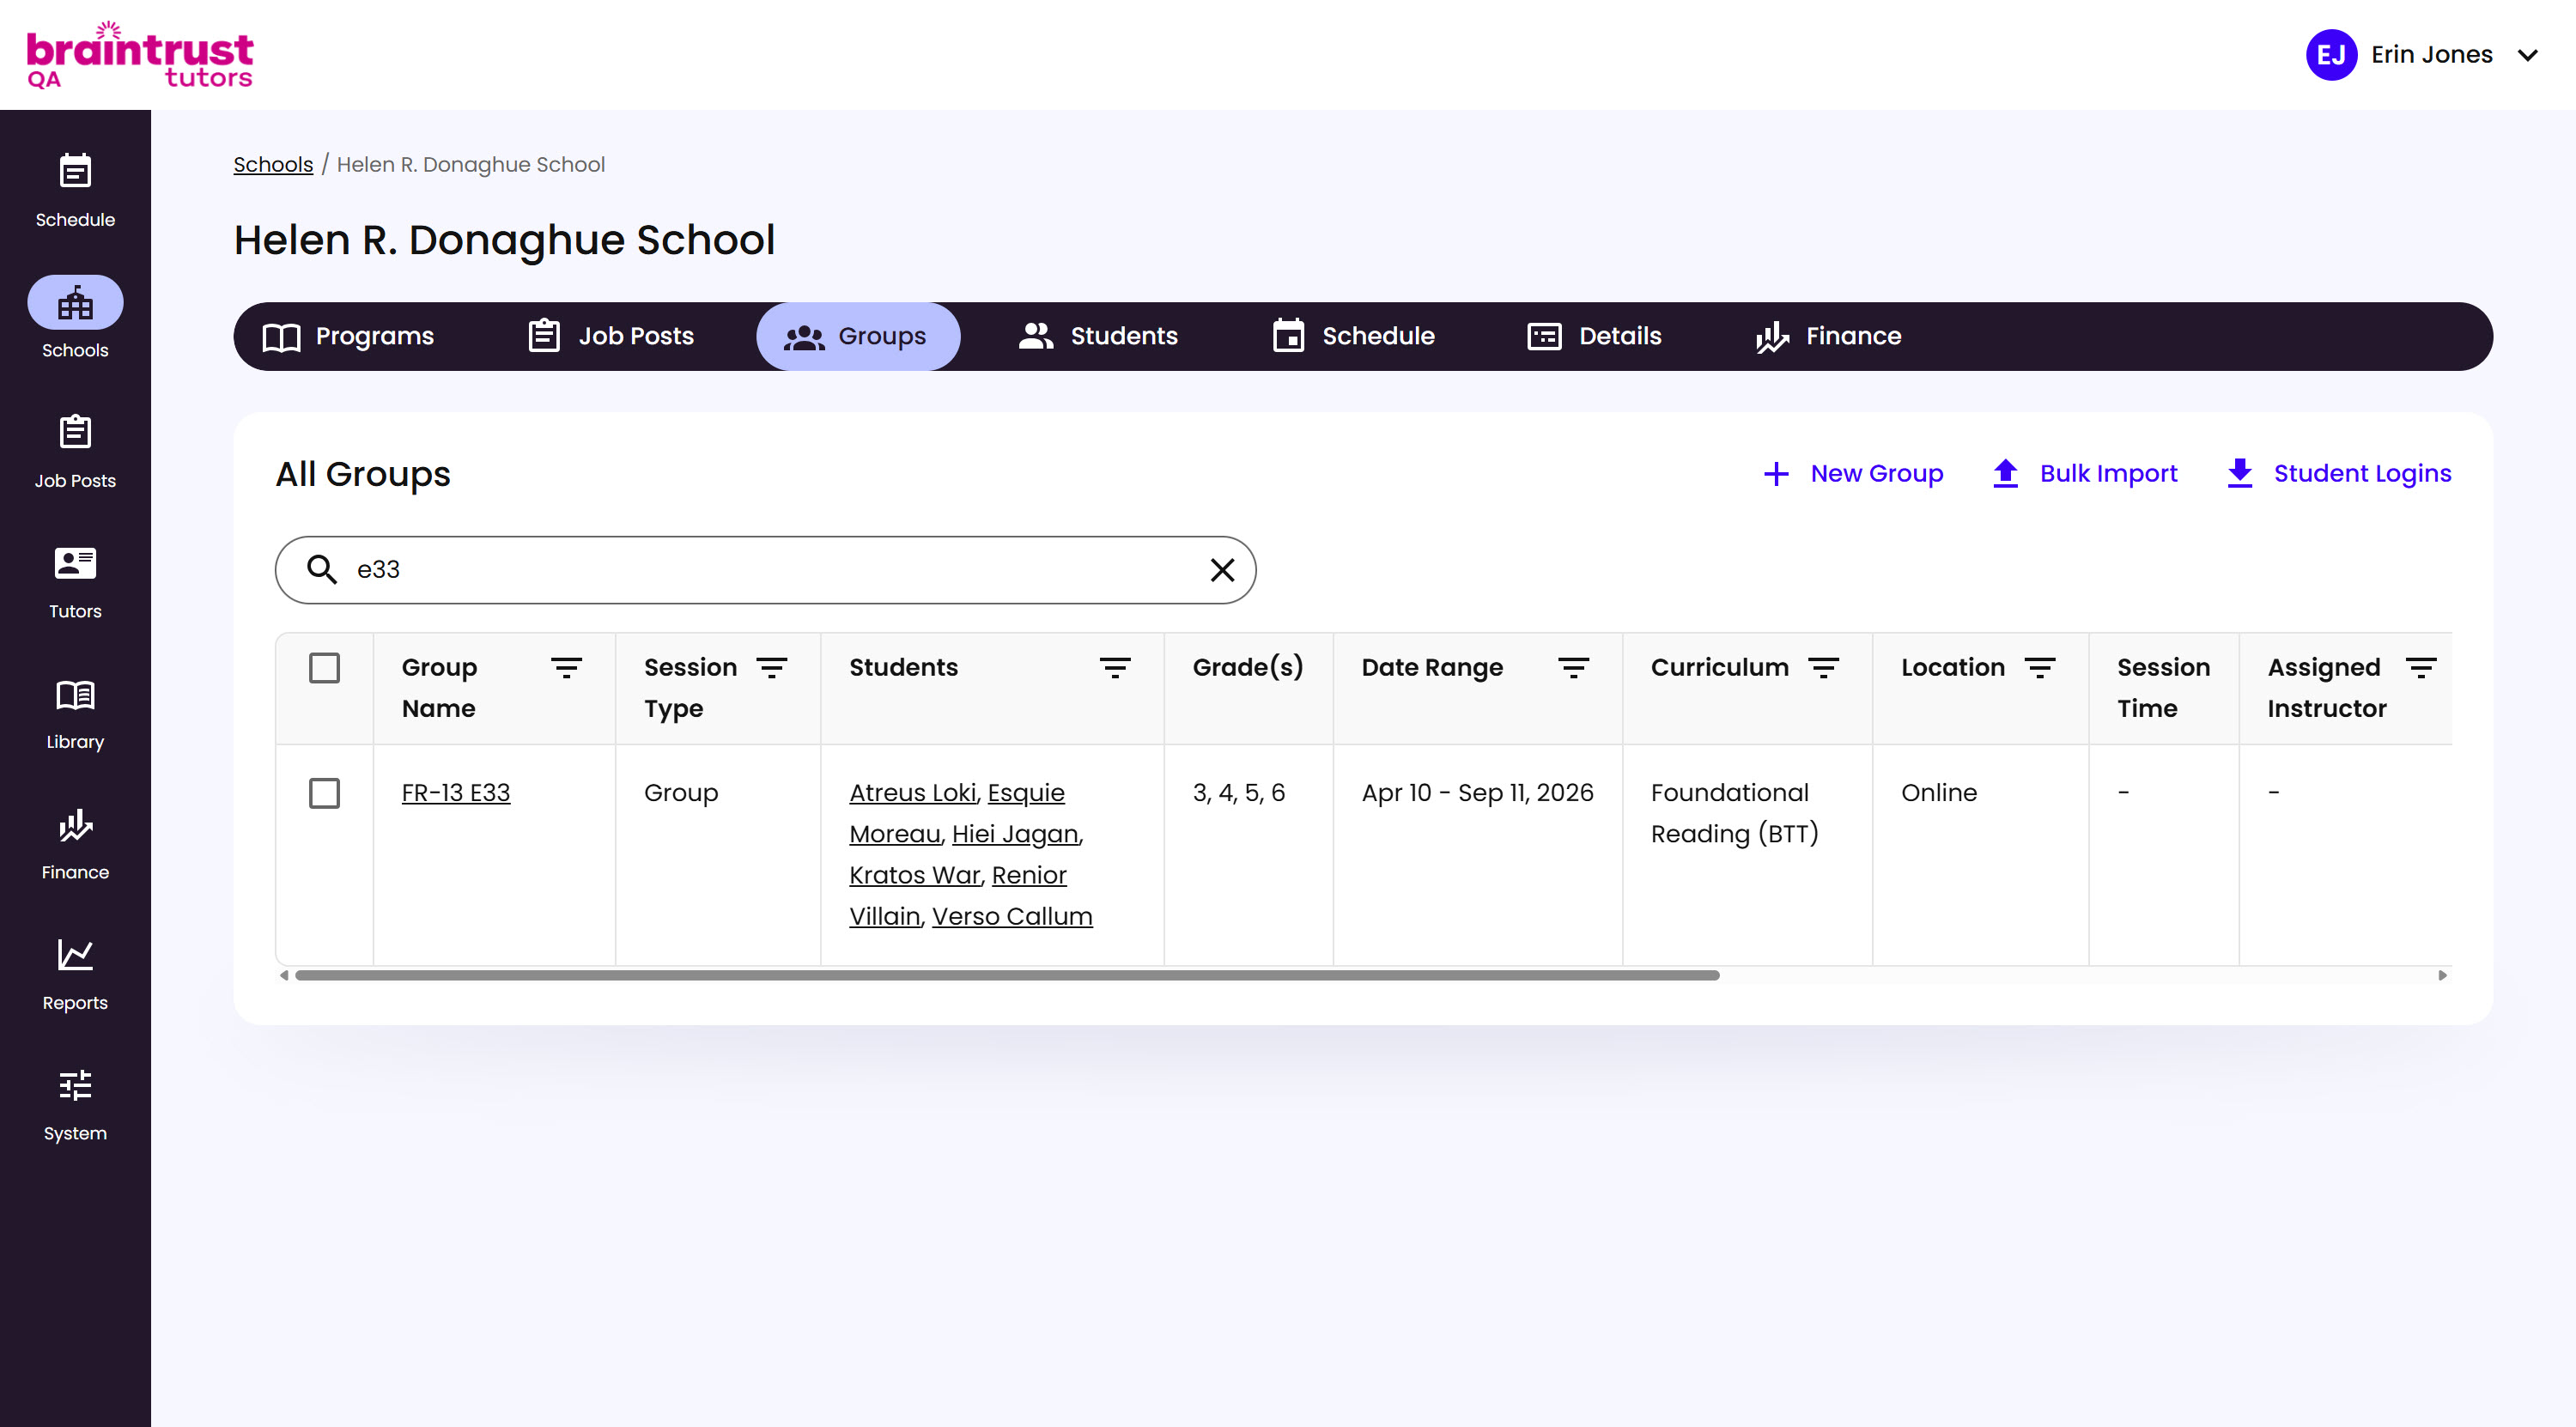Tick the select-all checkbox in table header
2576x1427 pixels.
pyautogui.click(x=324, y=668)
